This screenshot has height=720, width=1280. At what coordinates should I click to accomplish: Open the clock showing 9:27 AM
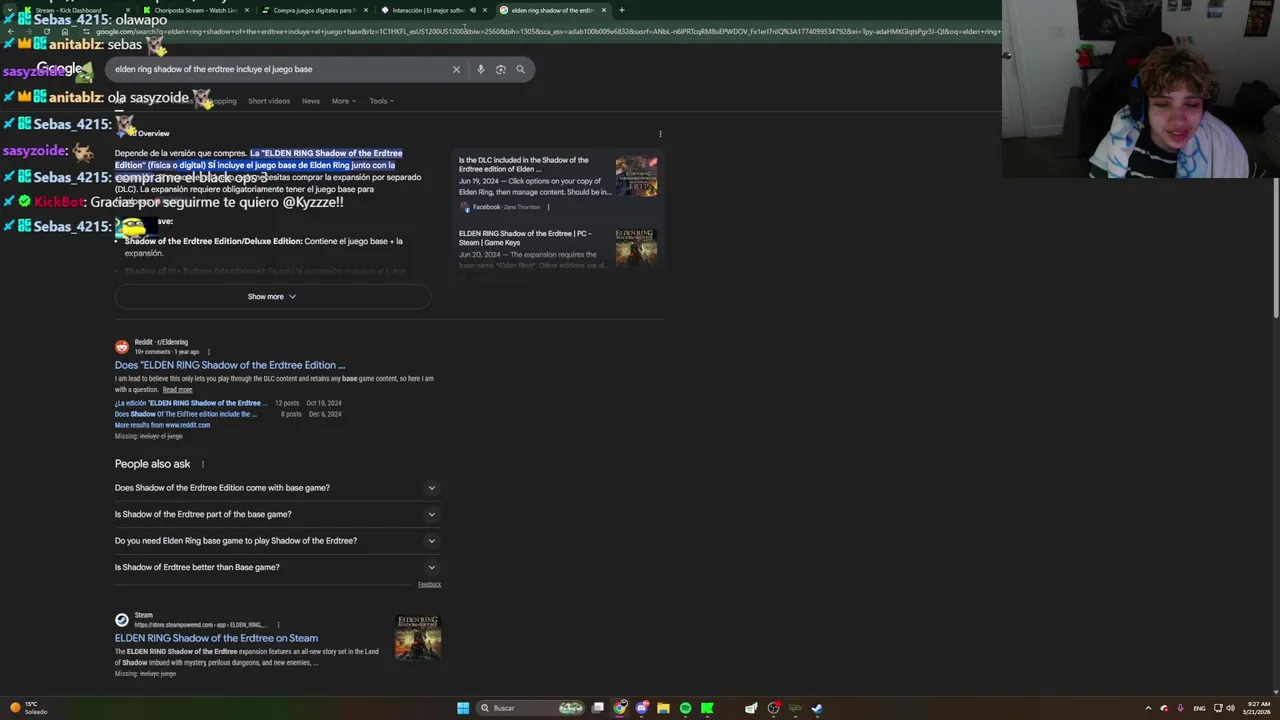tap(1258, 708)
